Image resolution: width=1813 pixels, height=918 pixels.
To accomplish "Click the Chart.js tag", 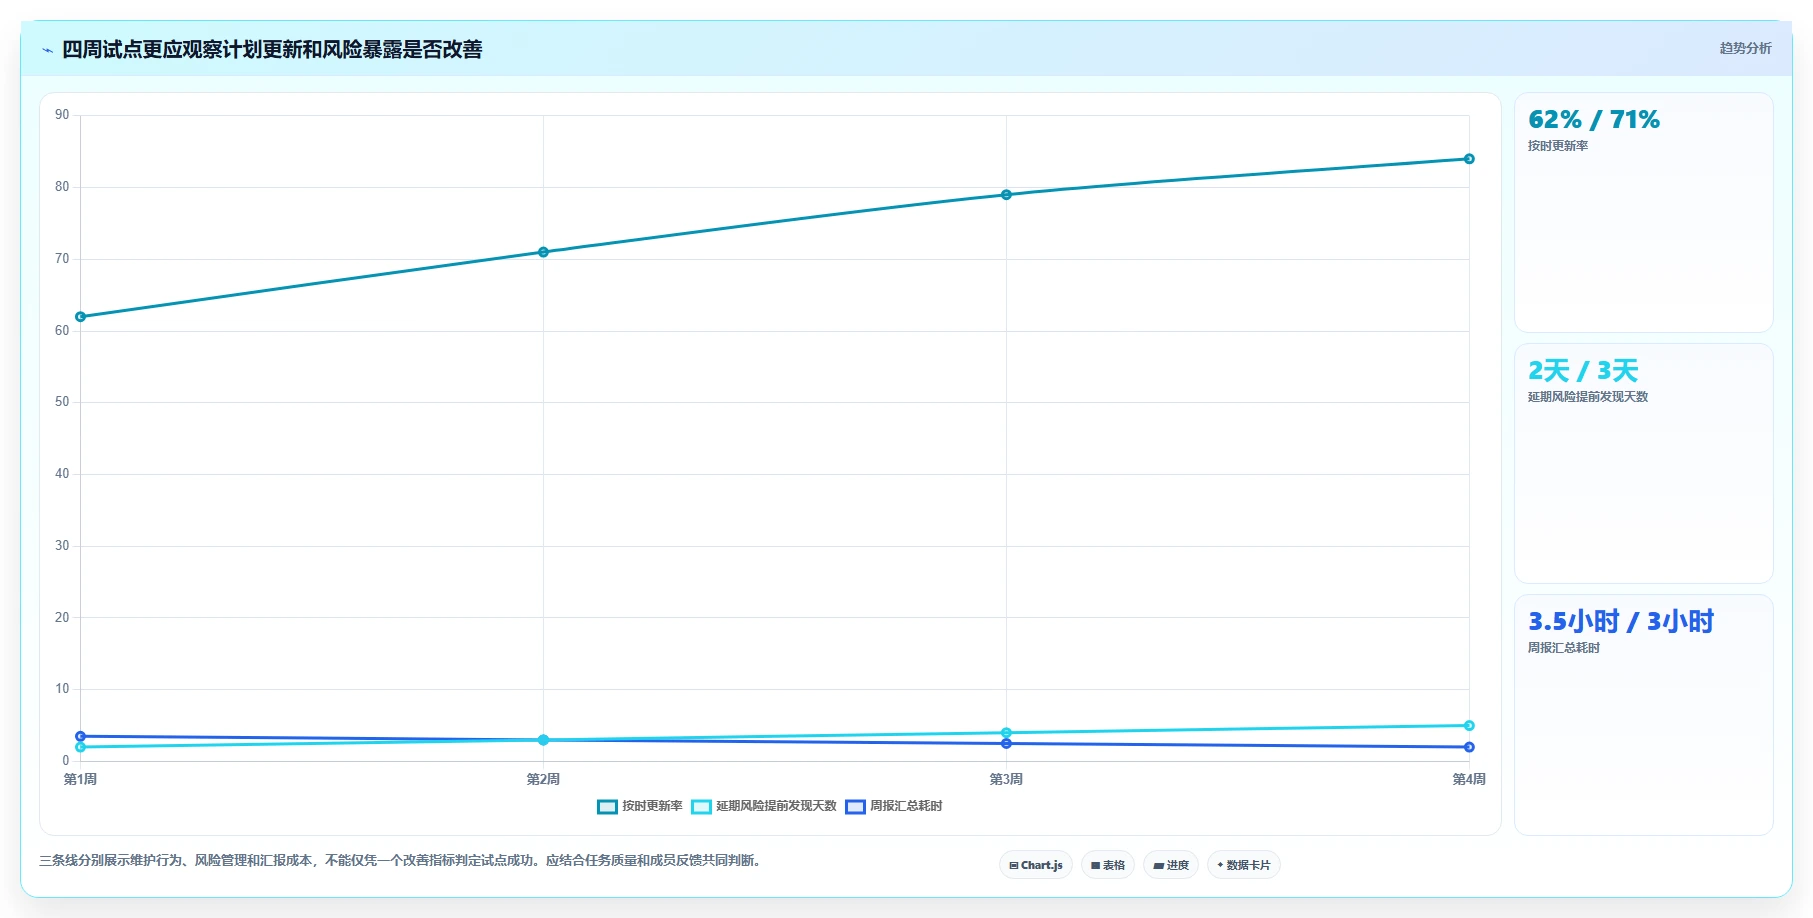I will pyautogui.click(x=1036, y=865).
